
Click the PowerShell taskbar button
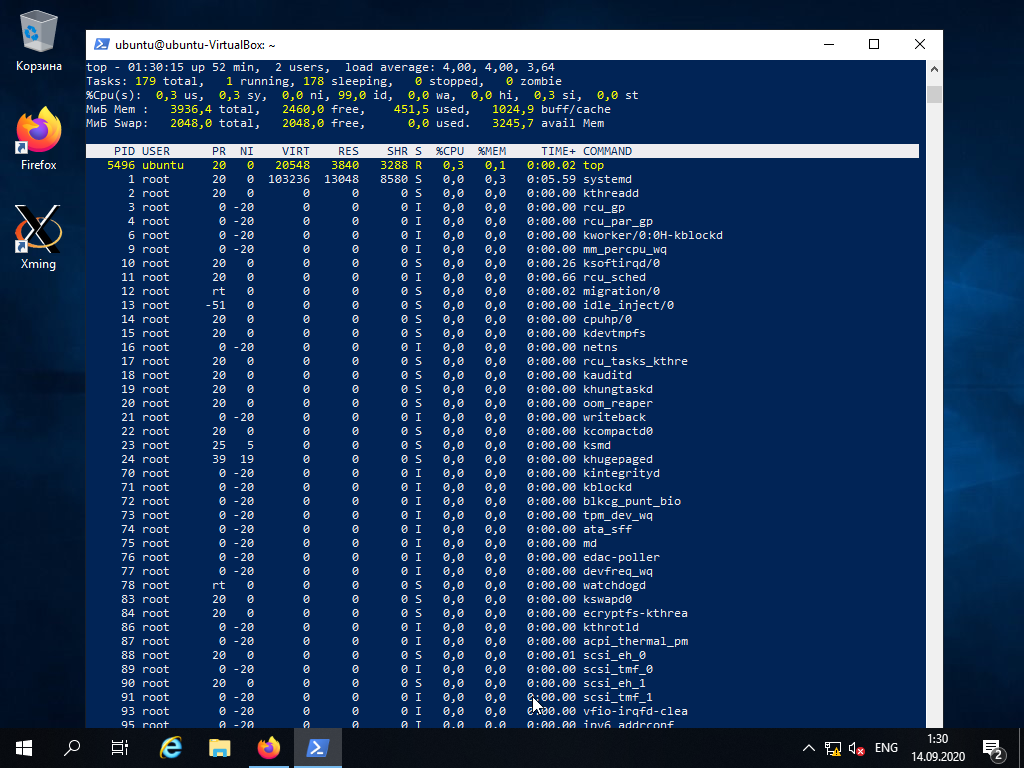318,747
